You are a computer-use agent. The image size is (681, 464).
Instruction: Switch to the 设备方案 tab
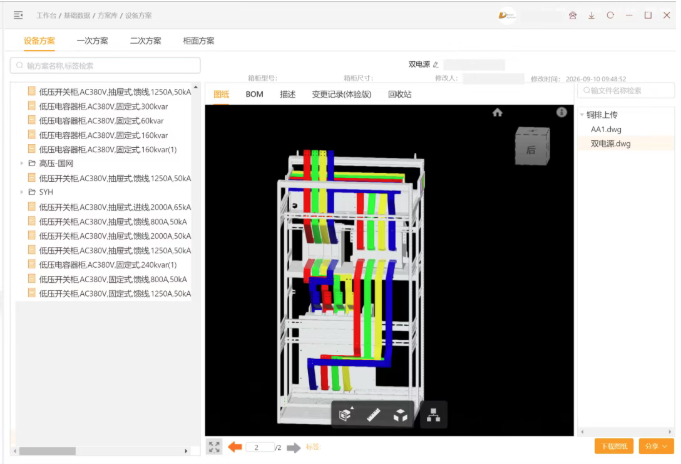click(39, 41)
